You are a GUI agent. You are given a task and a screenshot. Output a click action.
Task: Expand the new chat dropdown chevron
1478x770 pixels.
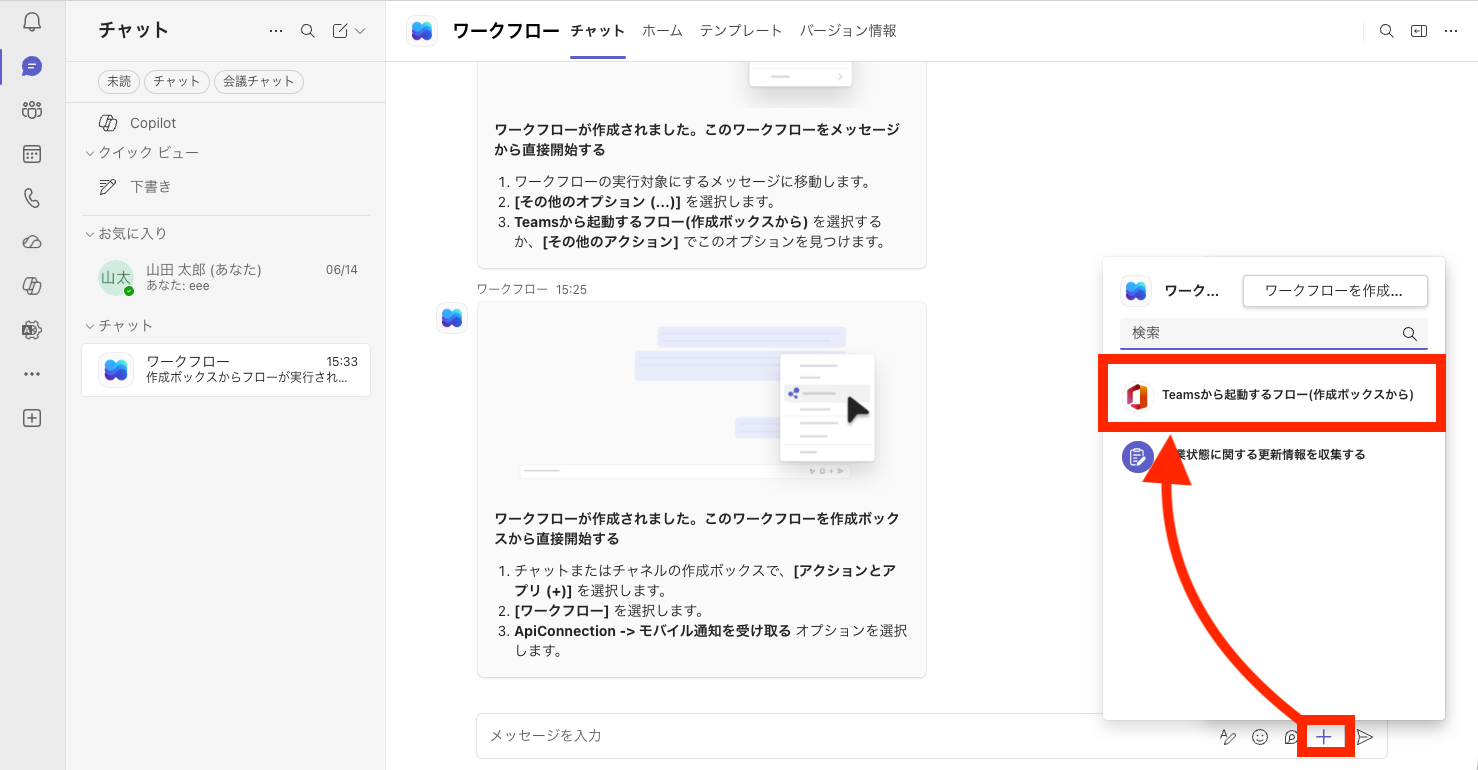(x=360, y=31)
